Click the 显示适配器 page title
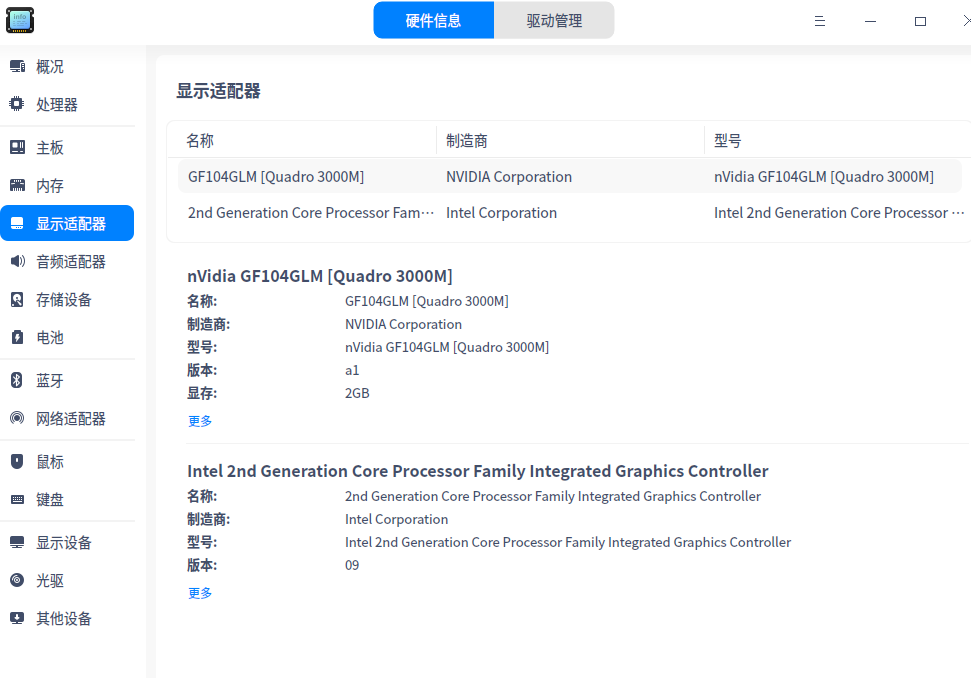This screenshot has width=971, height=678. tap(219, 91)
